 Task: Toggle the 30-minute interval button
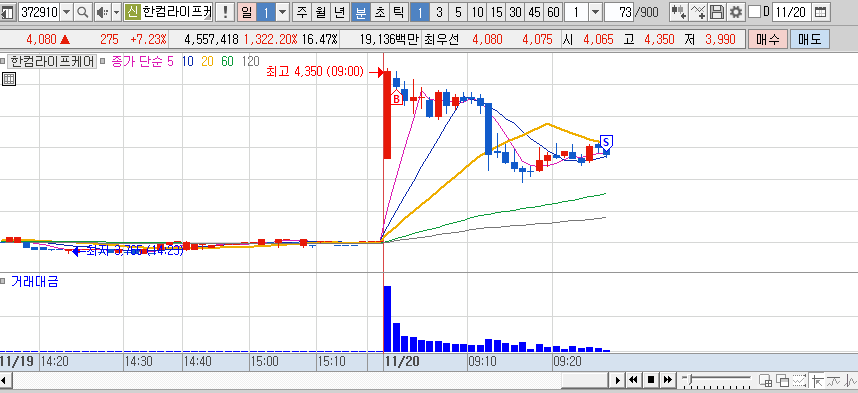515,11
